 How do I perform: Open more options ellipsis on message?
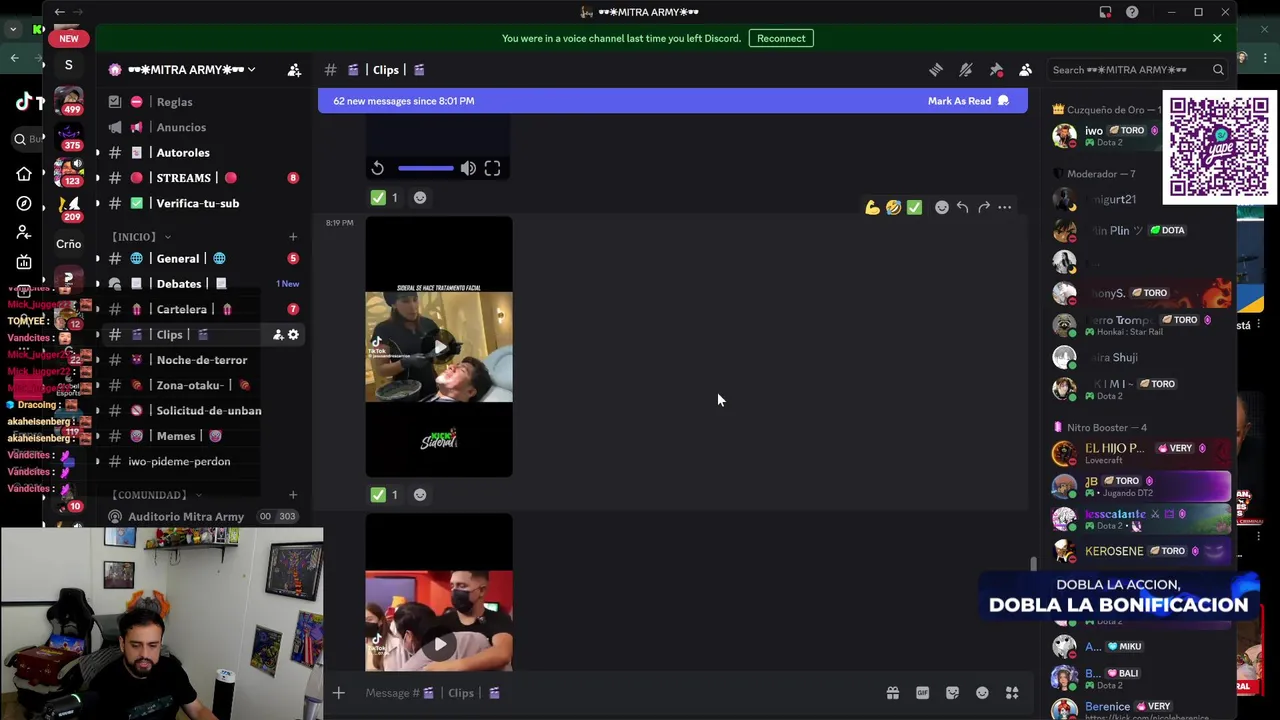(1005, 207)
